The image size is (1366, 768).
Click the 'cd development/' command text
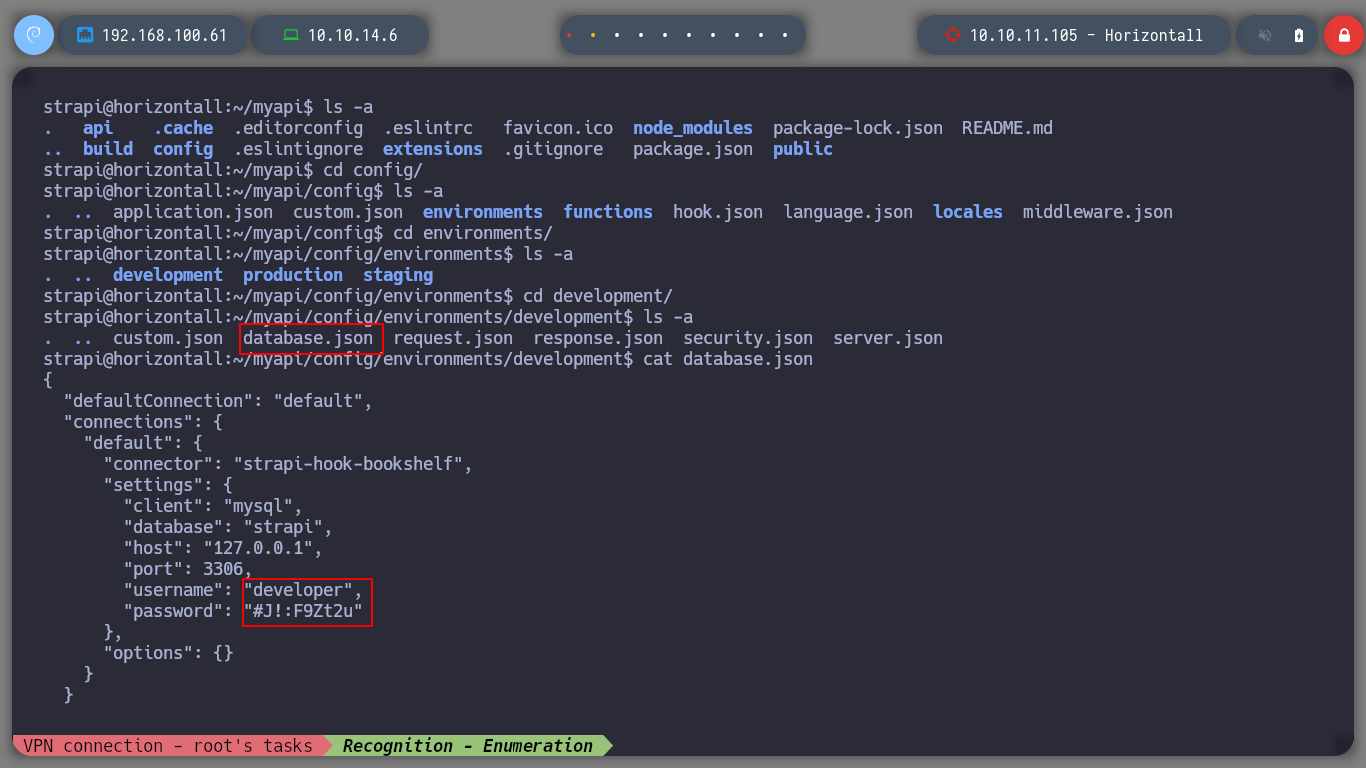click(x=598, y=296)
